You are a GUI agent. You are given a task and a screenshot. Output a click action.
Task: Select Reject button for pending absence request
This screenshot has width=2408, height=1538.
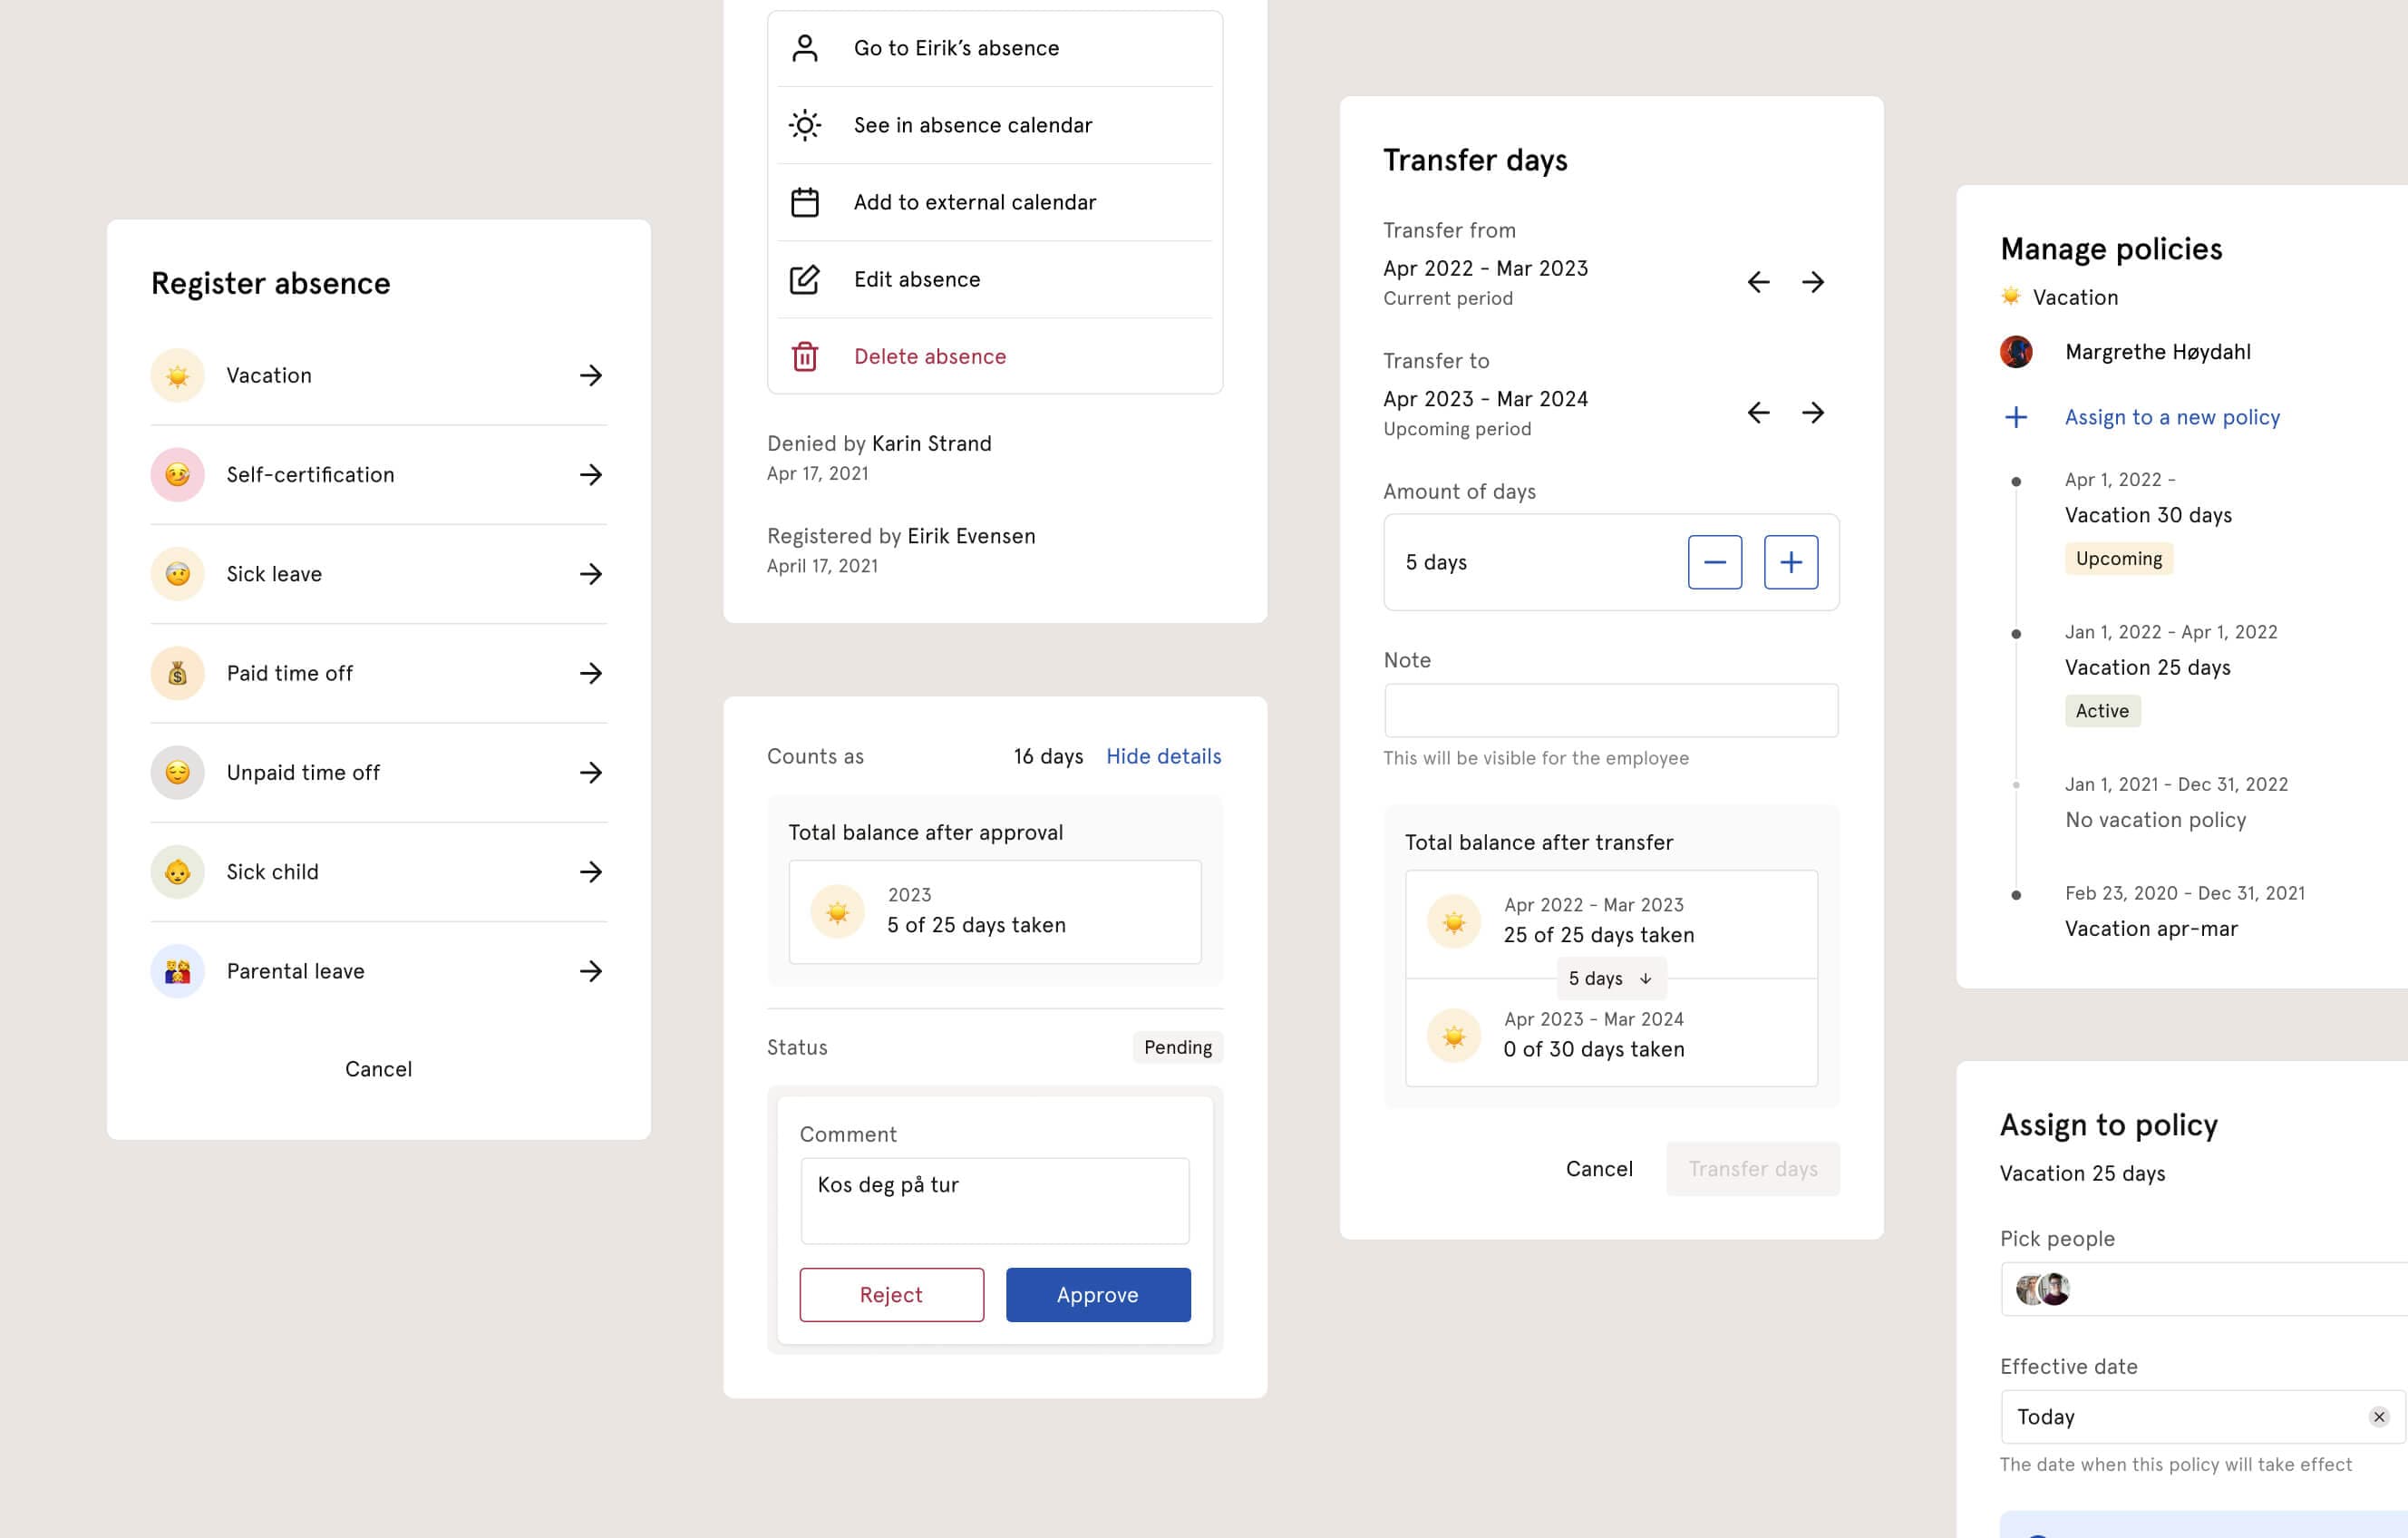pos(889,1294)
